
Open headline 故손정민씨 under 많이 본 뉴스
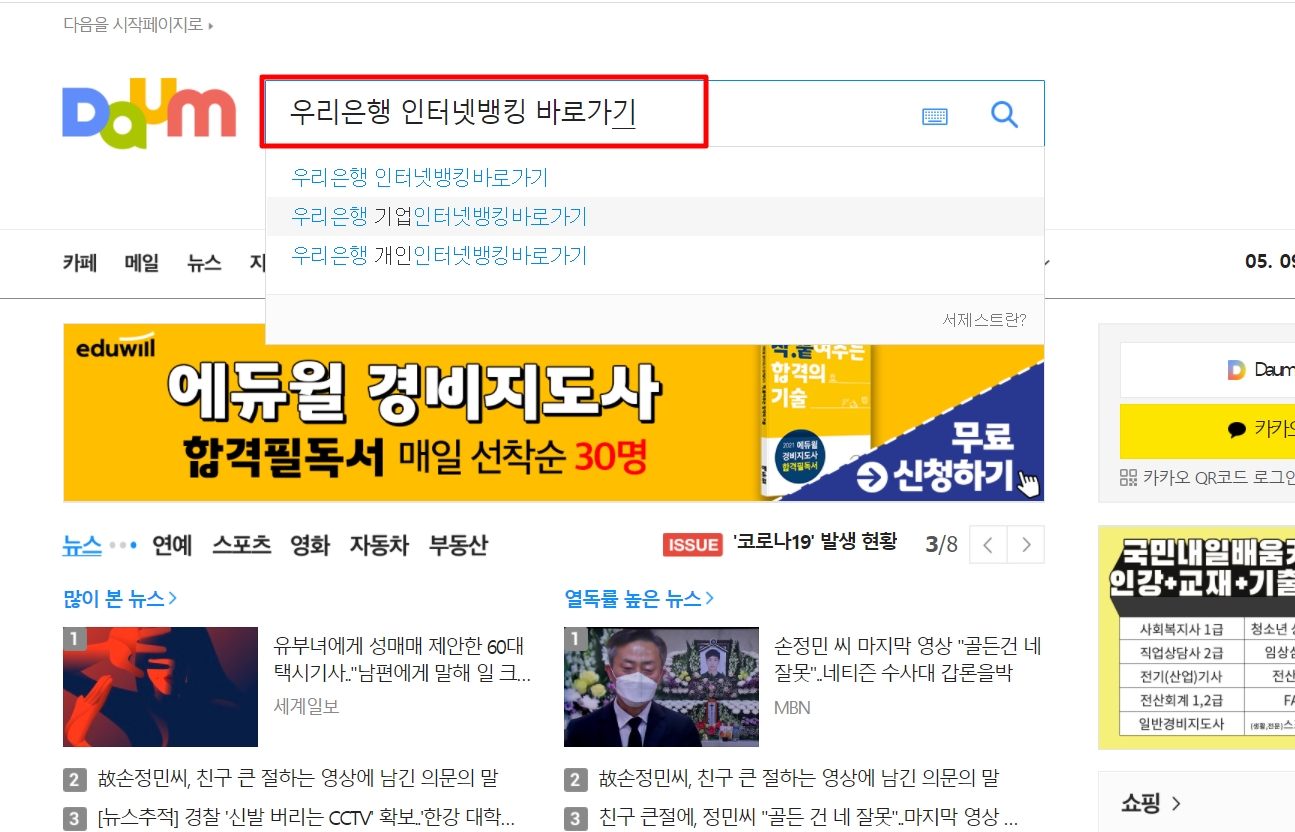(x=298, y=778)
